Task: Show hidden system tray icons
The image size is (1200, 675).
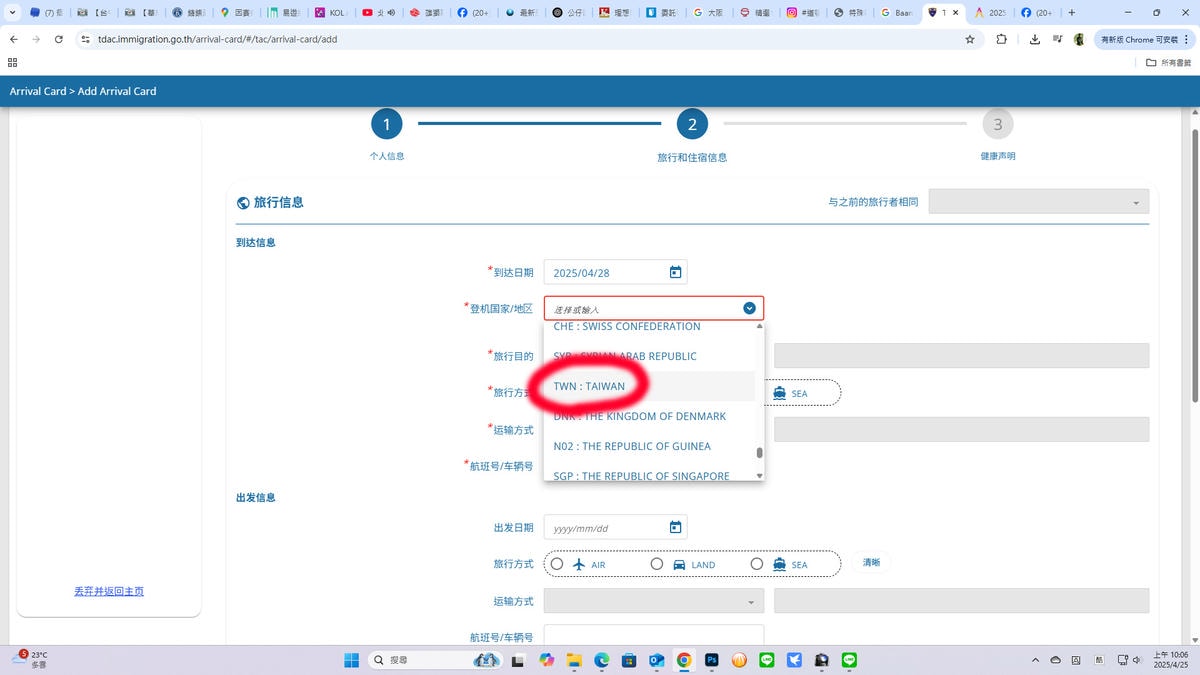Action: 1034,660
